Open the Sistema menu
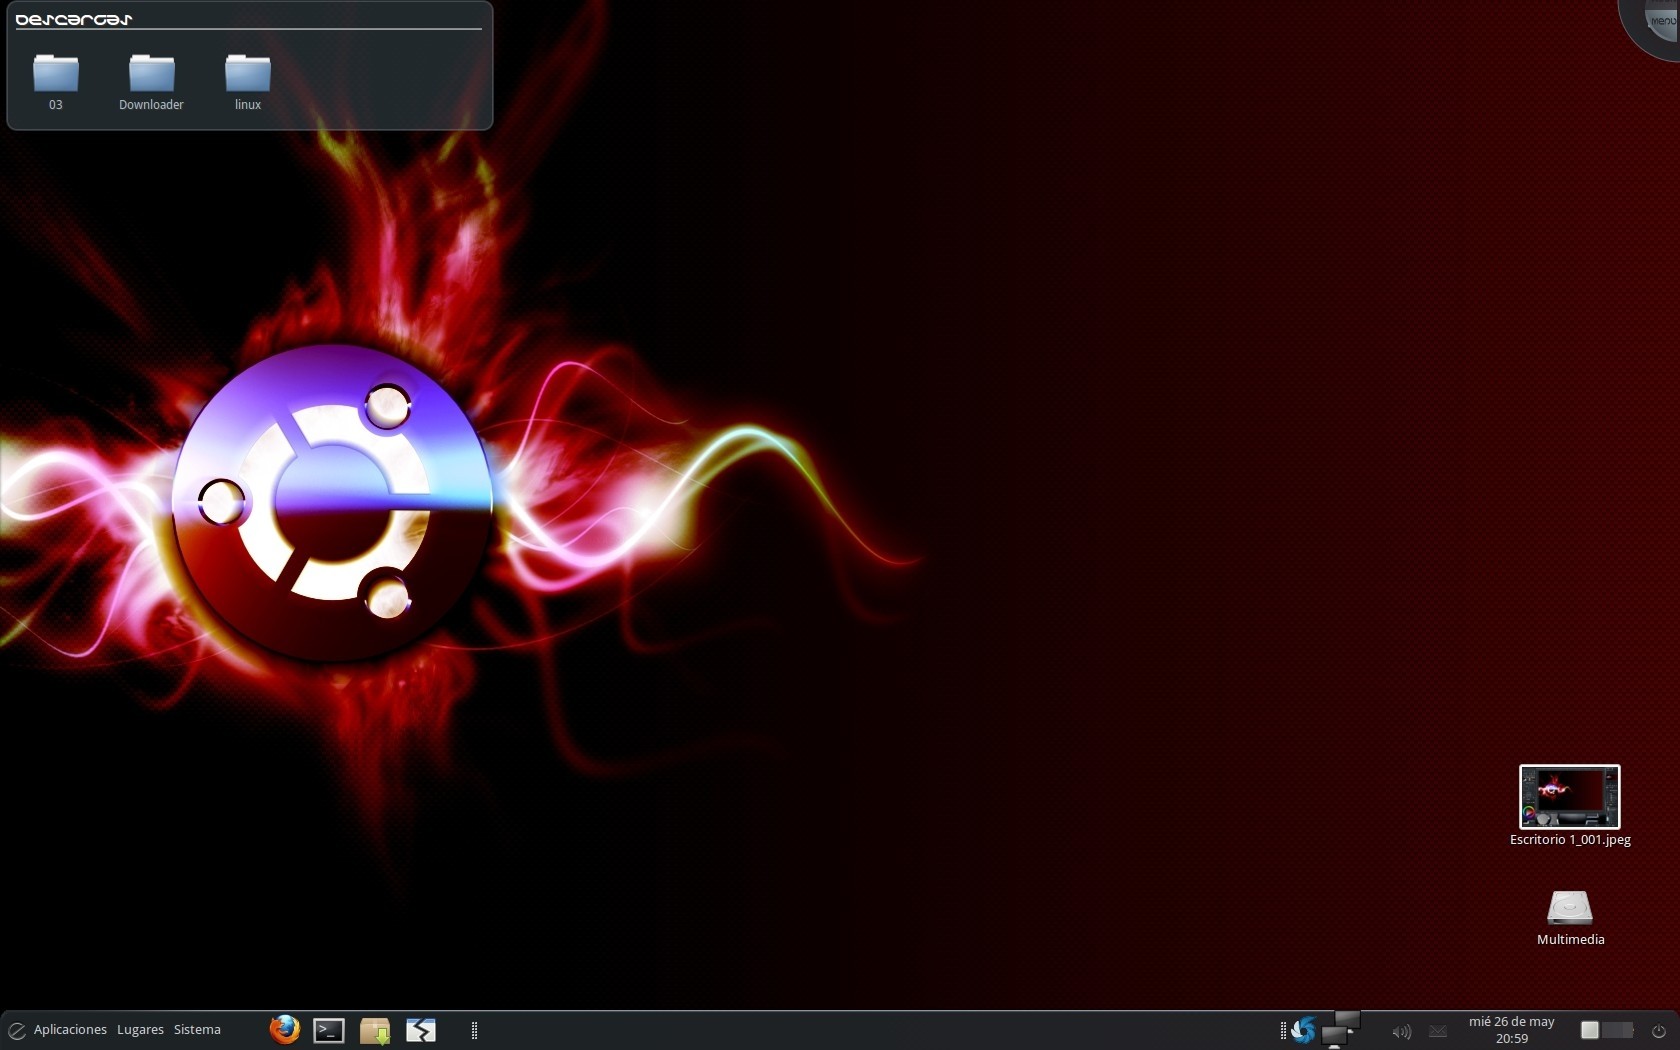Screen dimensions: 1680x1050 (x=197, y=1030)
